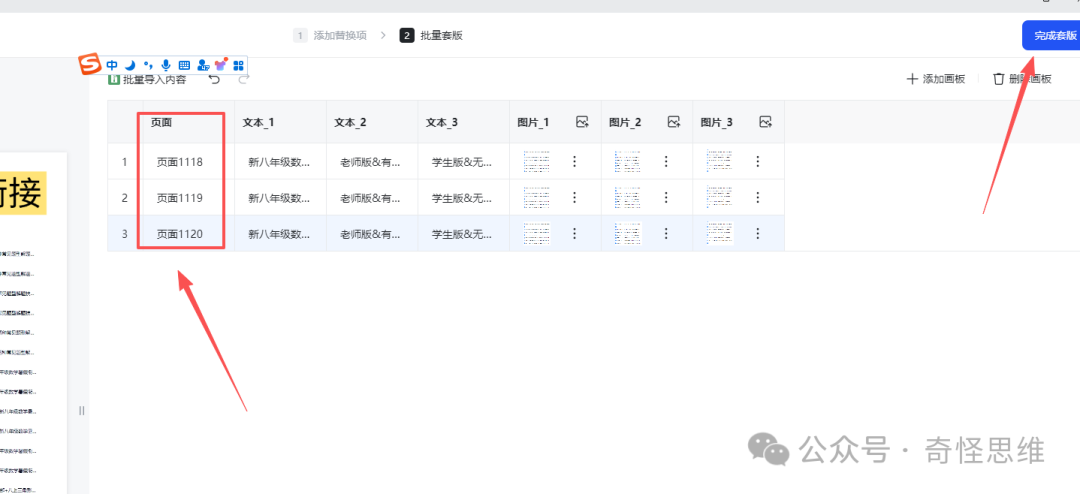Open more options for 图片_3 in row 3

click(758, 233)
